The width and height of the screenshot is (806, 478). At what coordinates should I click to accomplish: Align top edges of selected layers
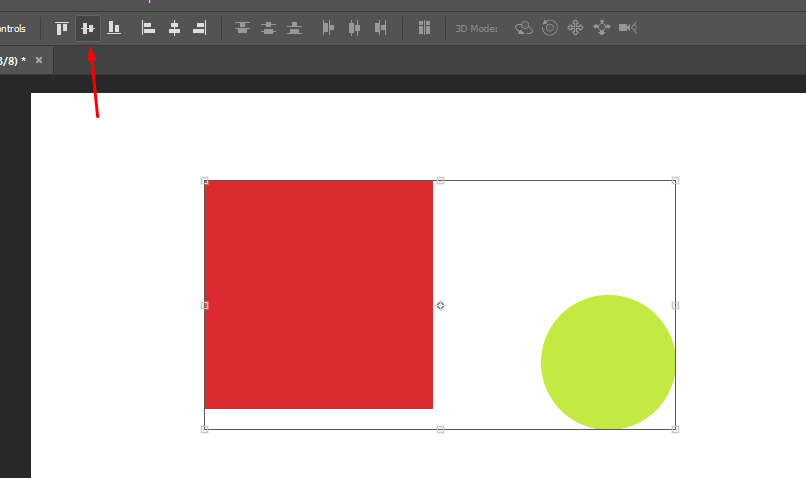tap(62, 28)
